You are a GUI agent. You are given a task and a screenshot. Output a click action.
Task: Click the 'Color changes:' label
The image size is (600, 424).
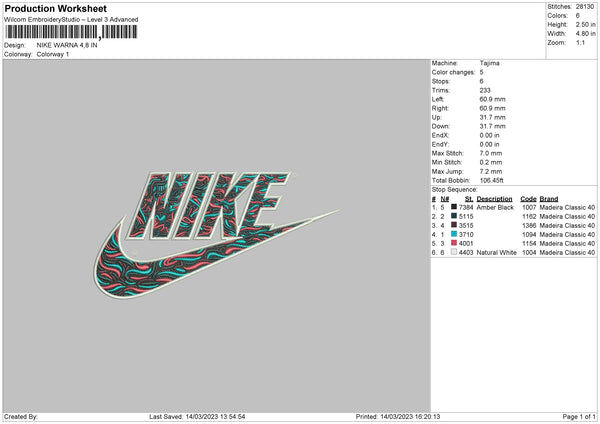[453, 72]
